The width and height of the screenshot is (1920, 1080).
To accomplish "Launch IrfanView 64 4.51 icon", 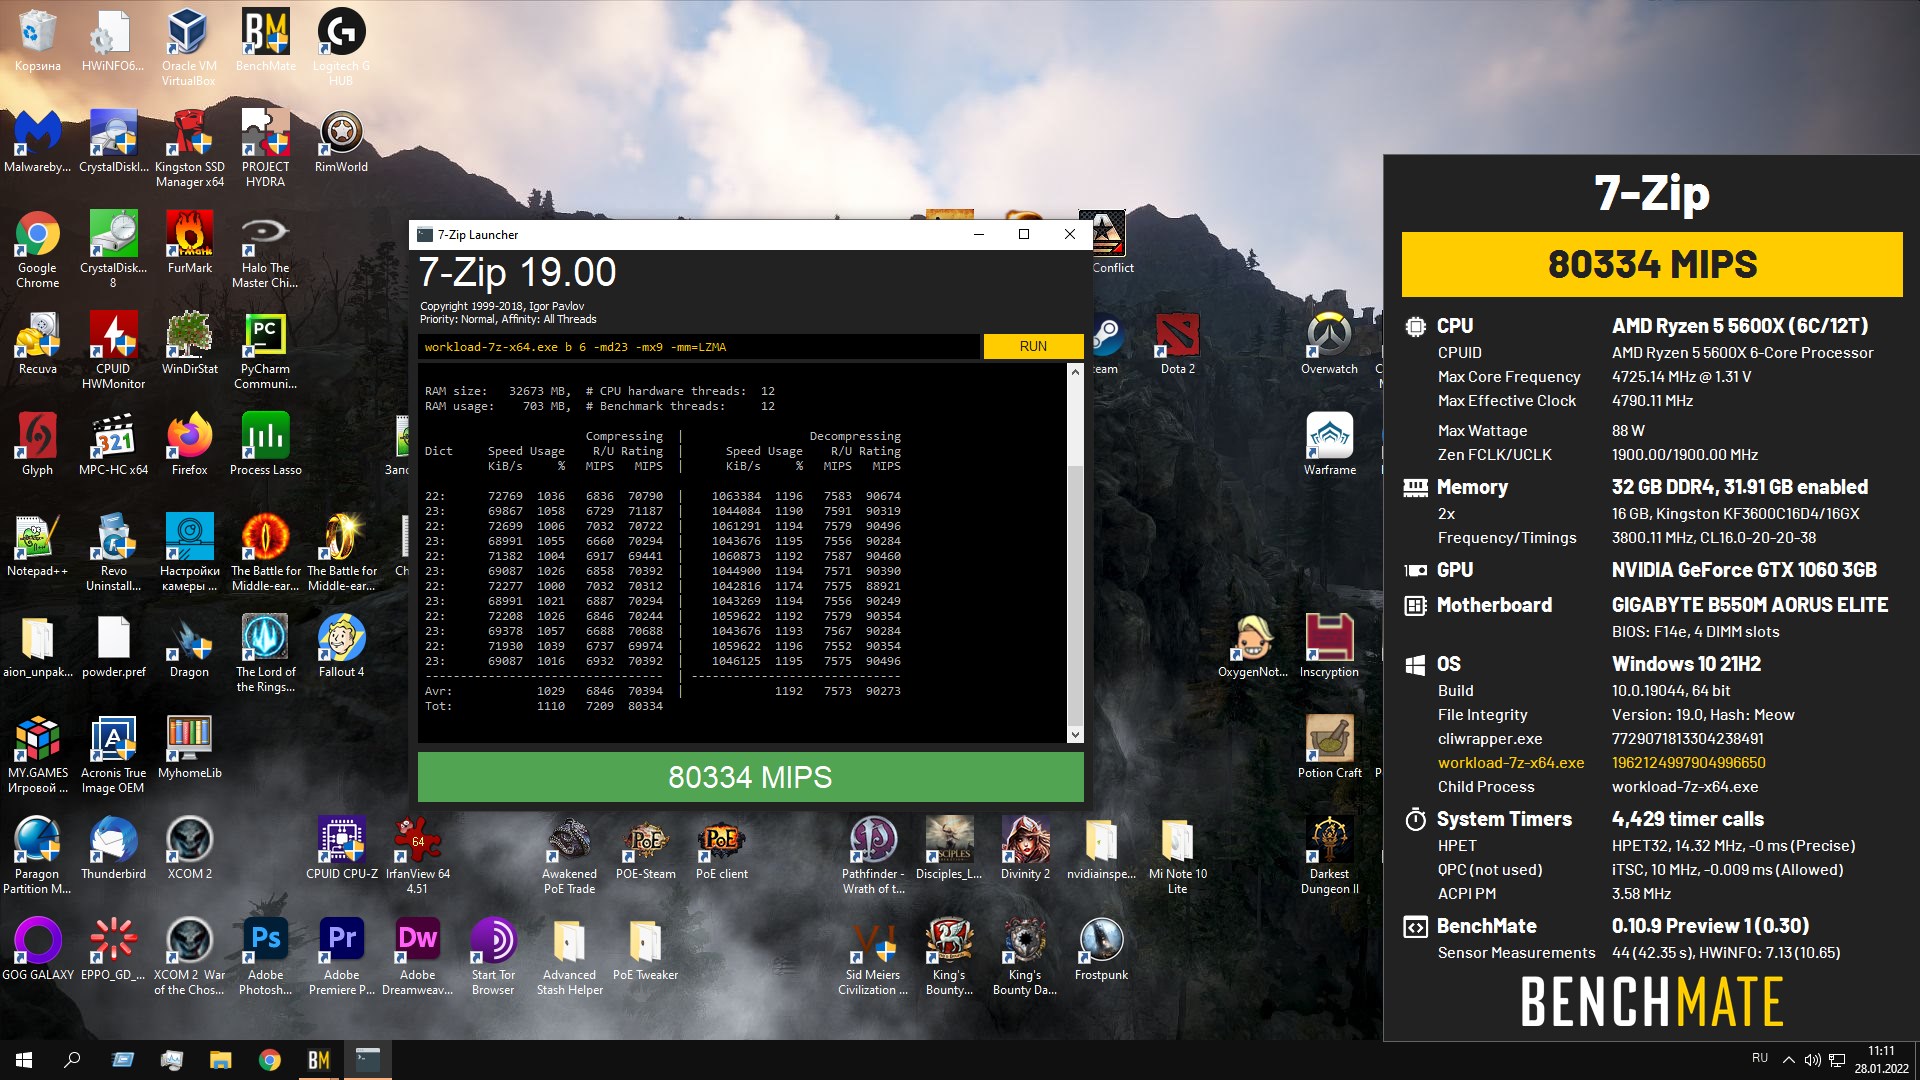I will pyautogui.click(x=417, y=855).
